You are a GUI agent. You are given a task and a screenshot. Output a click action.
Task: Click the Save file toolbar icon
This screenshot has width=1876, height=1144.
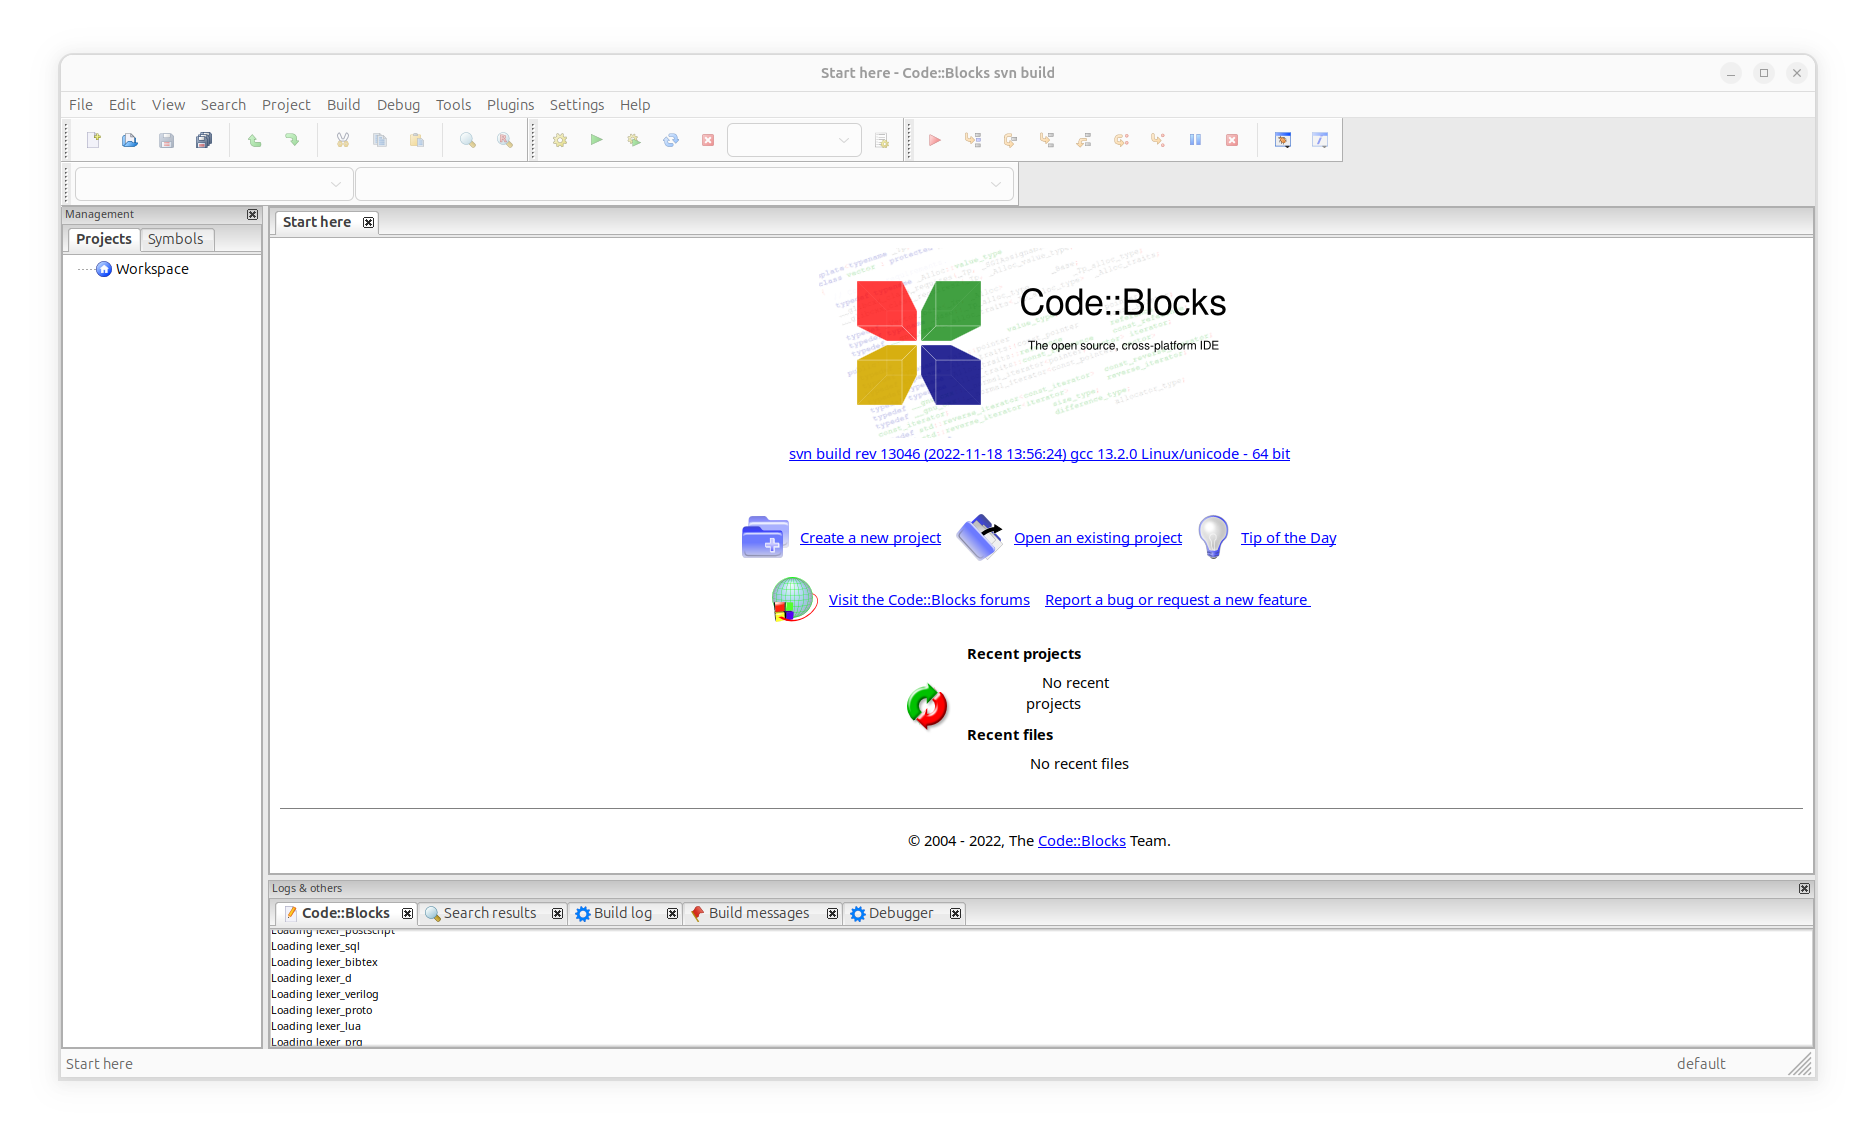167,140
